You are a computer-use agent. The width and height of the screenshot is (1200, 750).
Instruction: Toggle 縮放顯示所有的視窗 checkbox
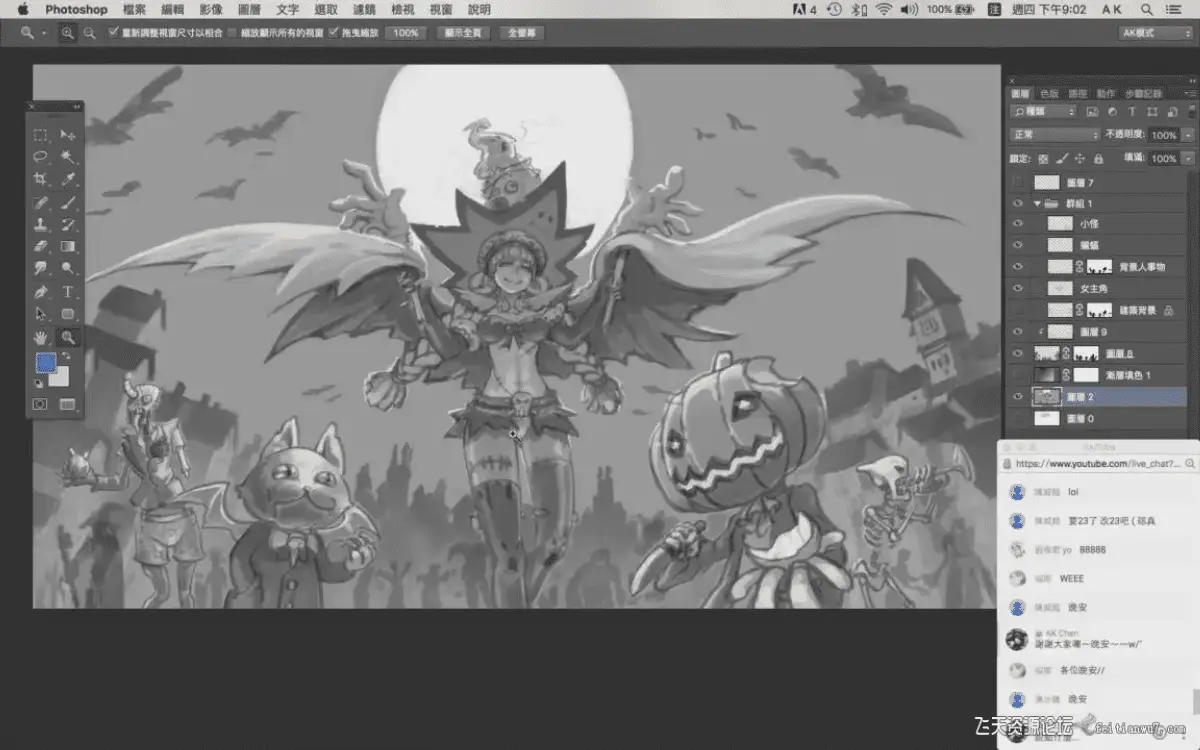tap(233, 33)
